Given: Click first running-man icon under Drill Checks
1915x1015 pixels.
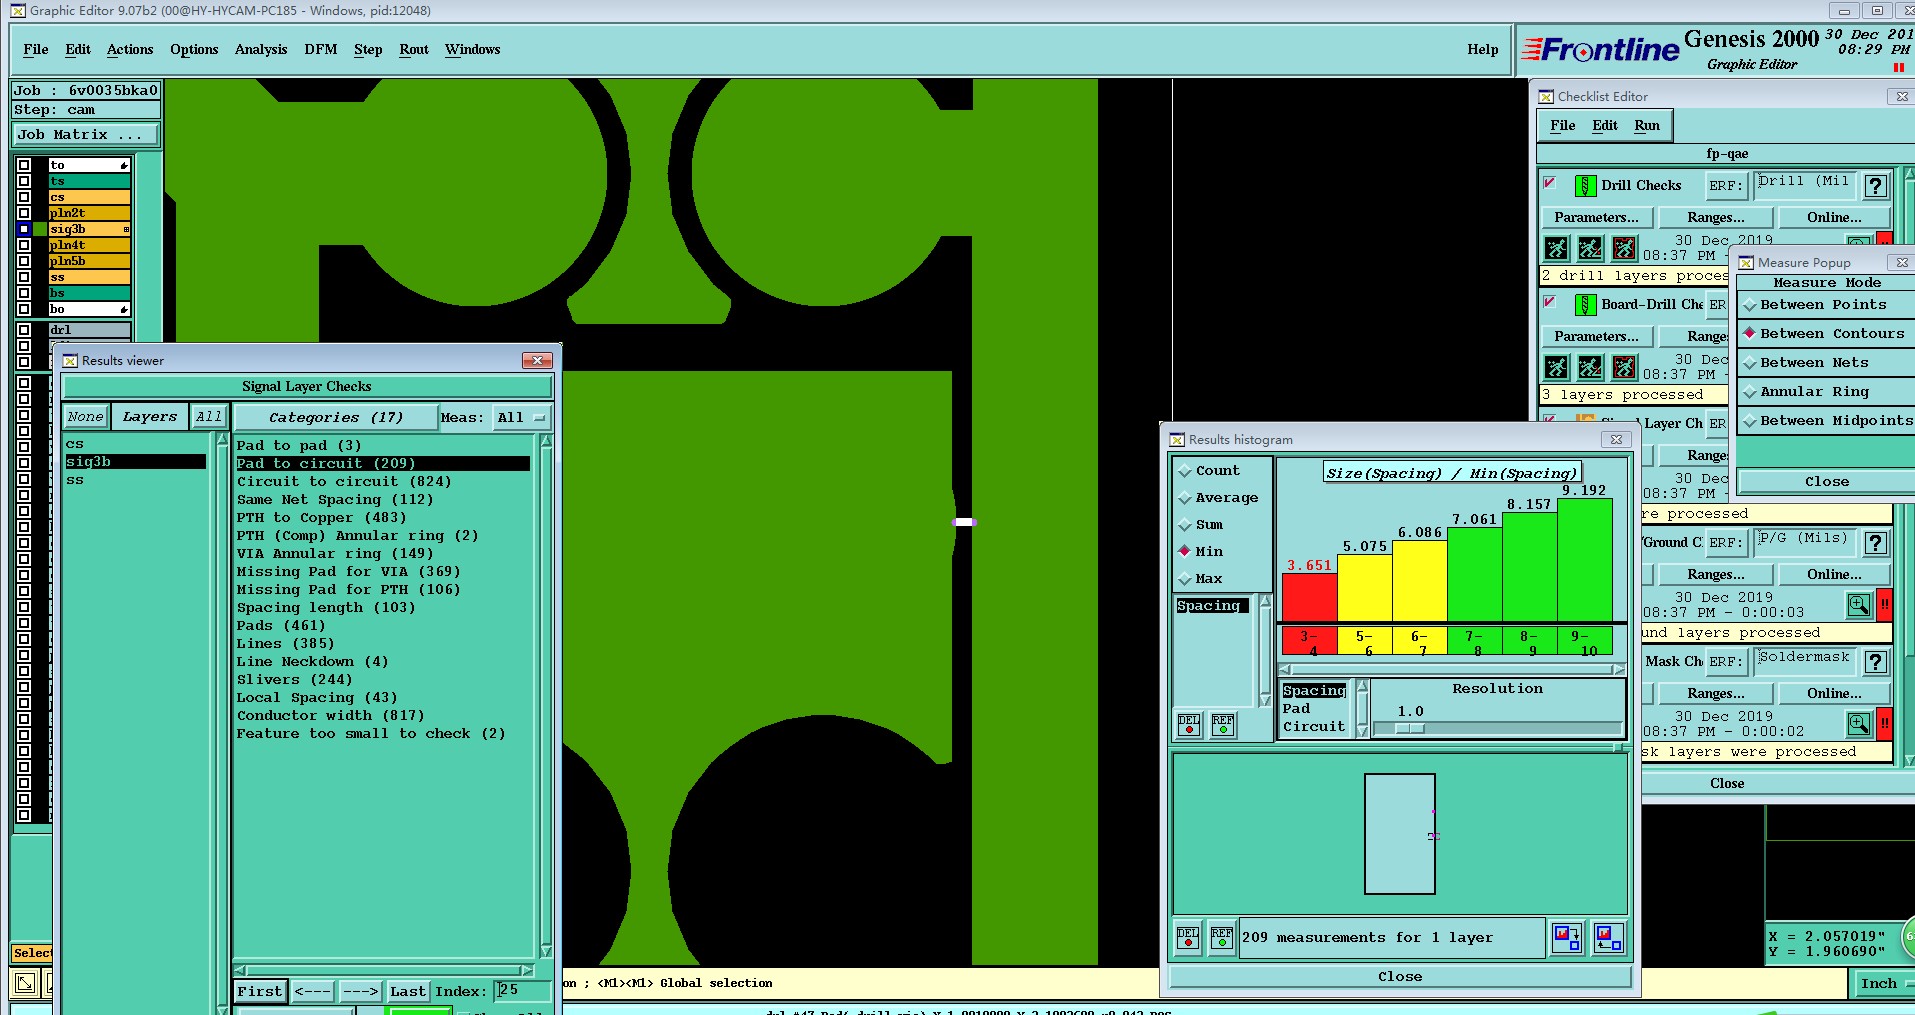Looking at the screenshot, I should click(x=1556, y=248).
